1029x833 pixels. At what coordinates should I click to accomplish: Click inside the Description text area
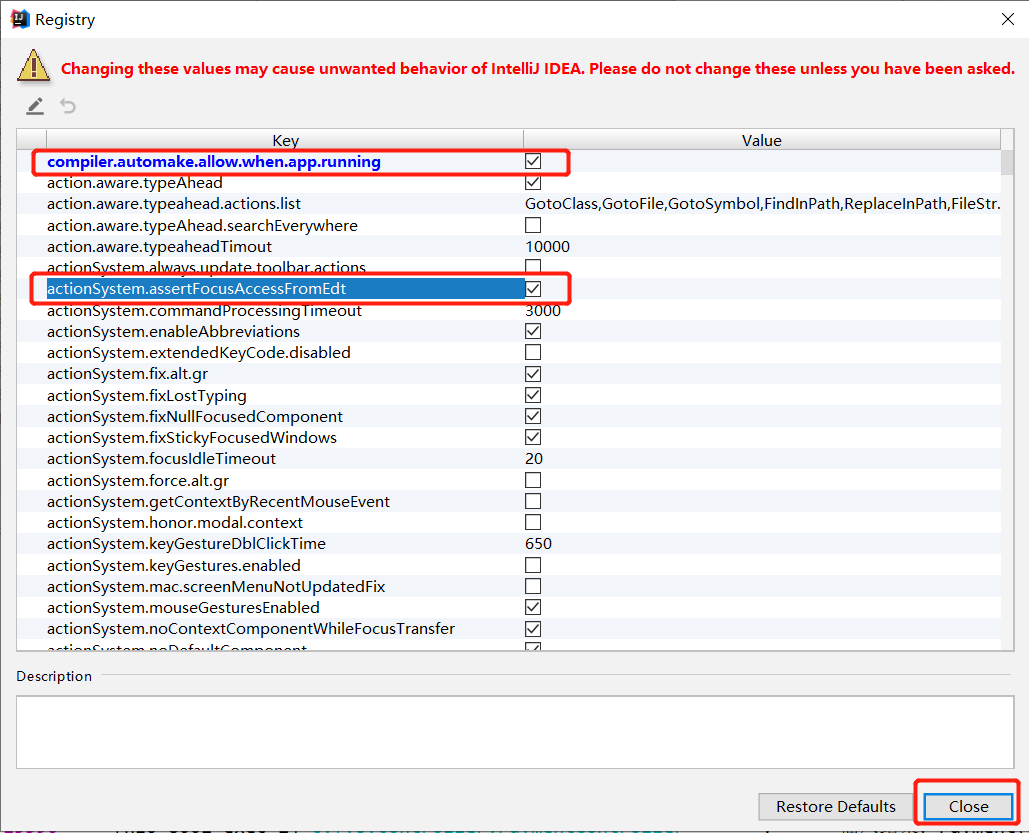tap(515, 732)
